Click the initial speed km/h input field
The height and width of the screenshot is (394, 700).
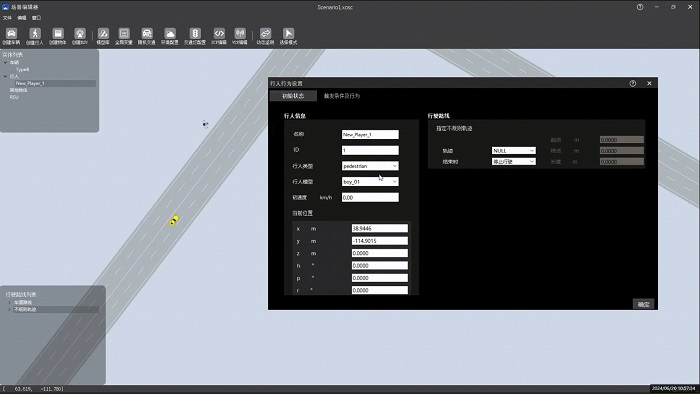click(x=370, y=197)
